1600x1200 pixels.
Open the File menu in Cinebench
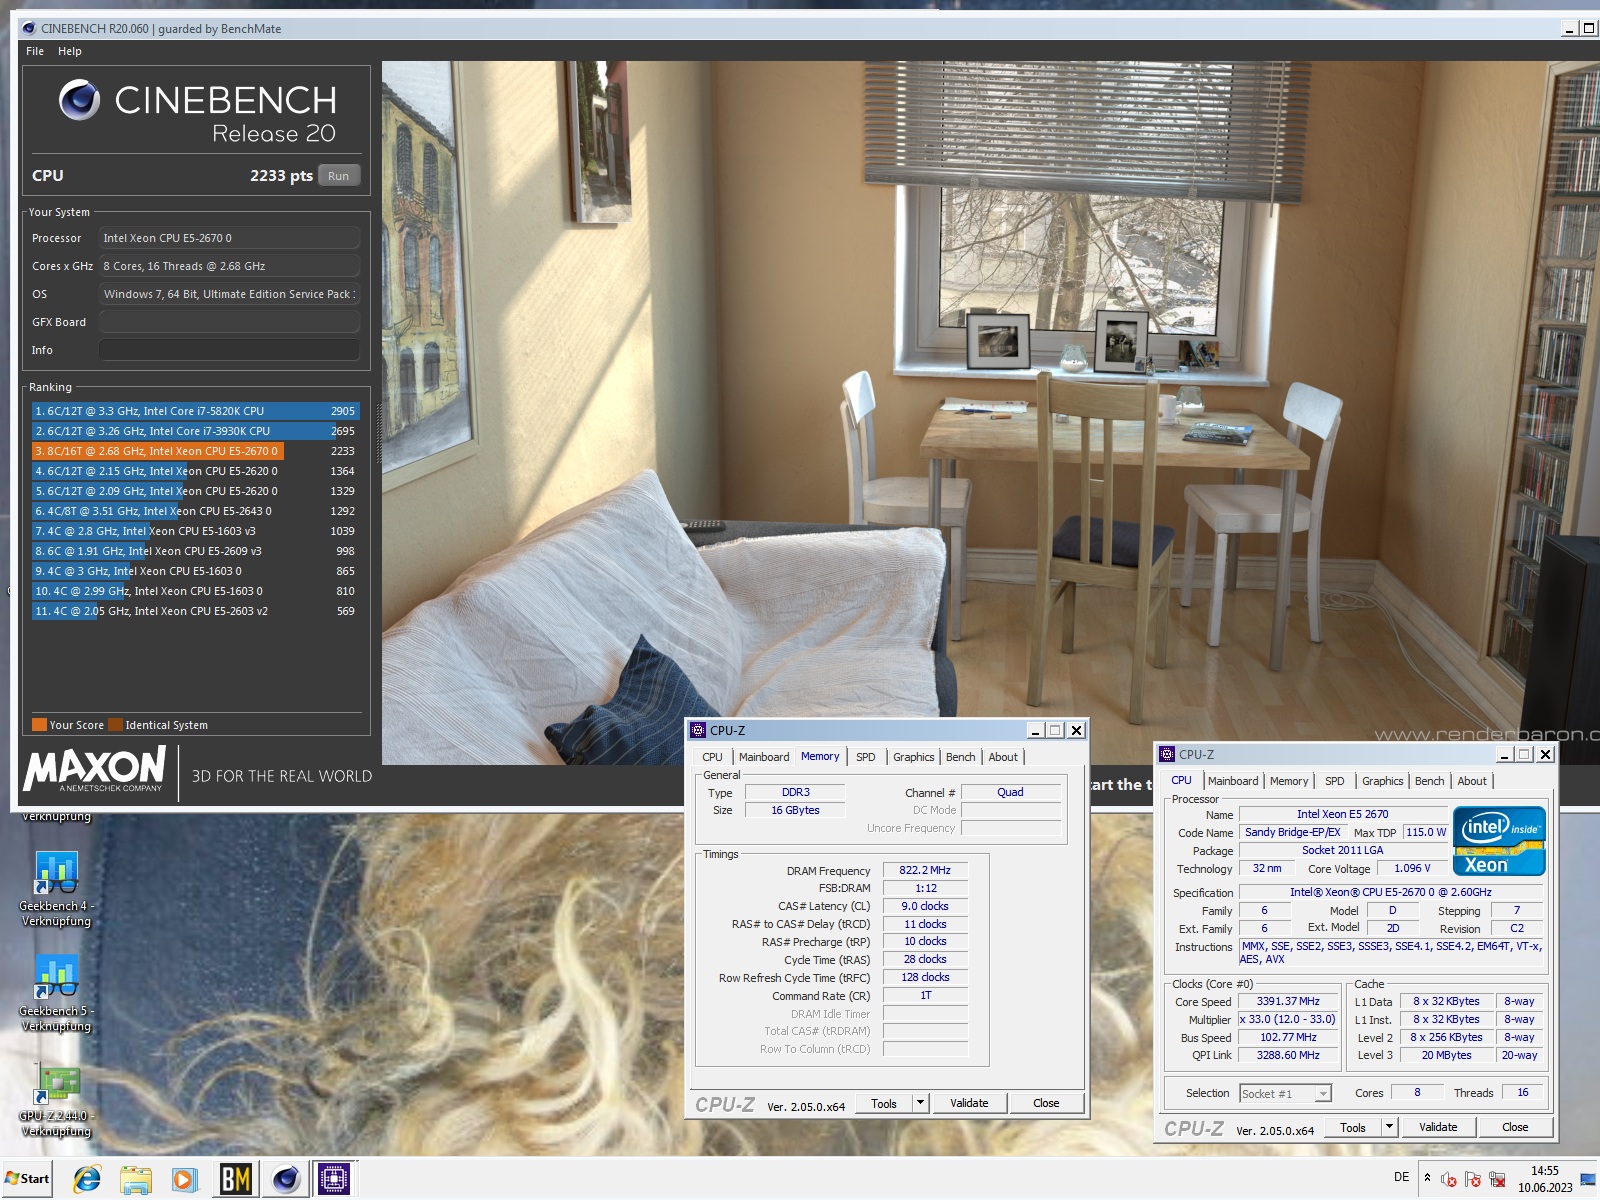(35, 51)
